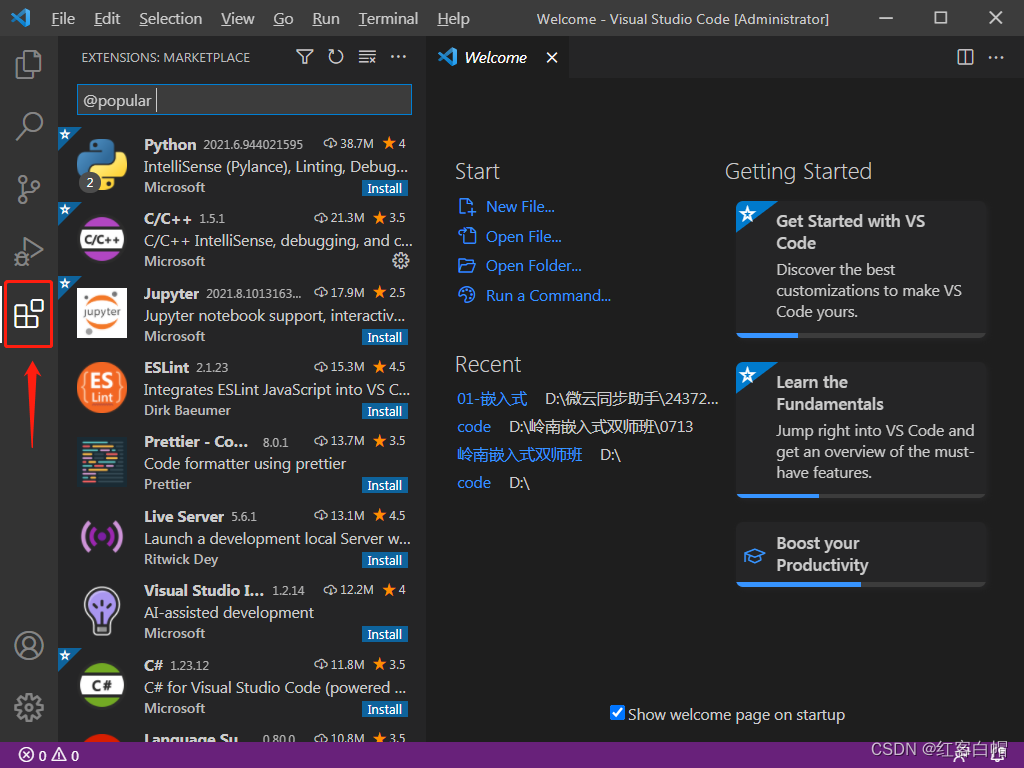Viewport: 1024px width, 768px height.
Task: Select Ritwick Dey publisher text
Action: [x=181, y=560]
